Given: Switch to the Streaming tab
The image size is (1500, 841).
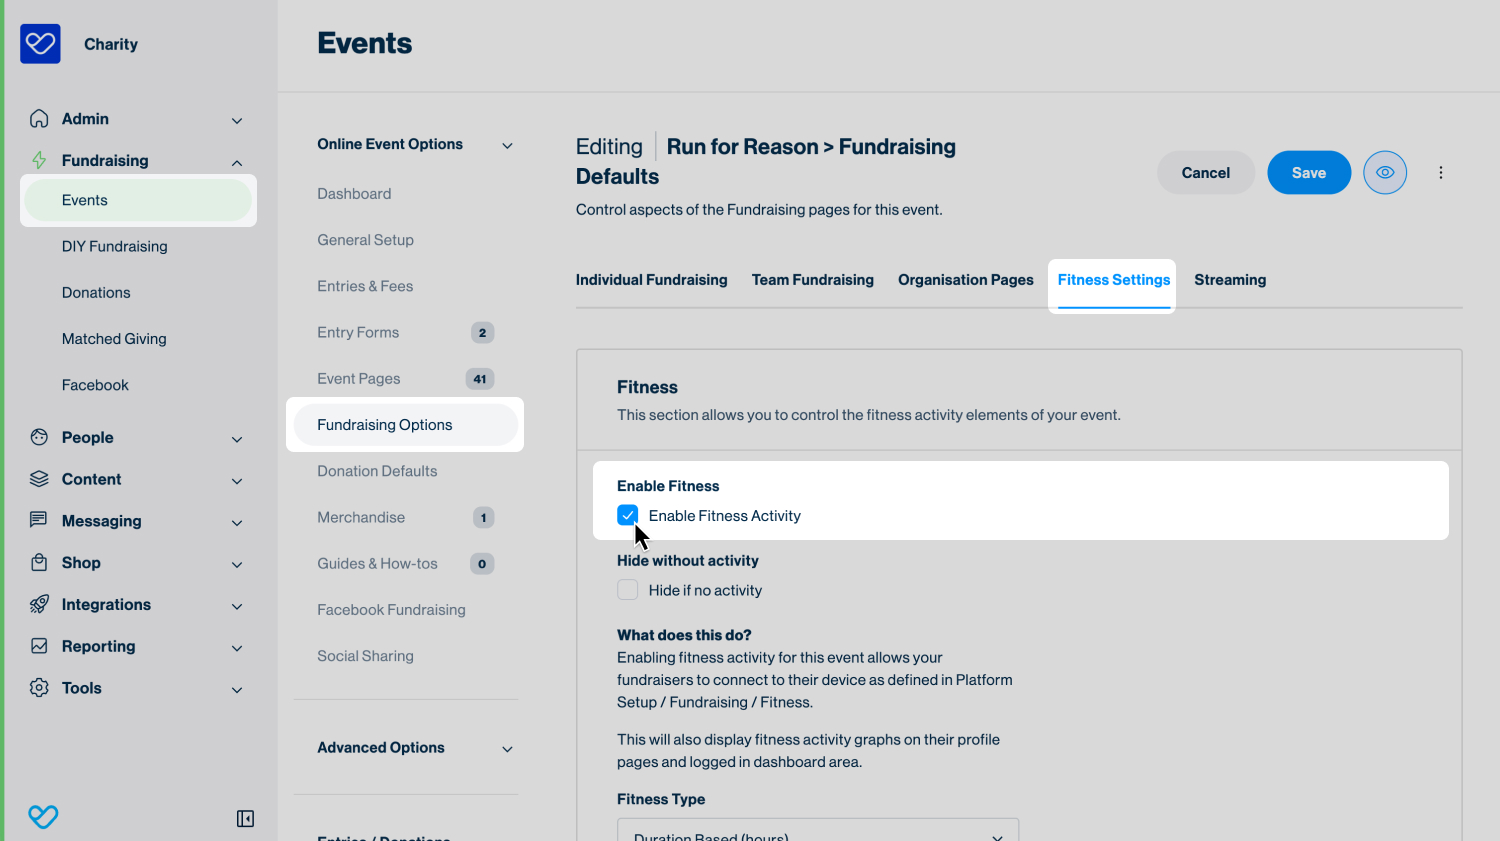Looking at the screenshot, I should 1230,280.
